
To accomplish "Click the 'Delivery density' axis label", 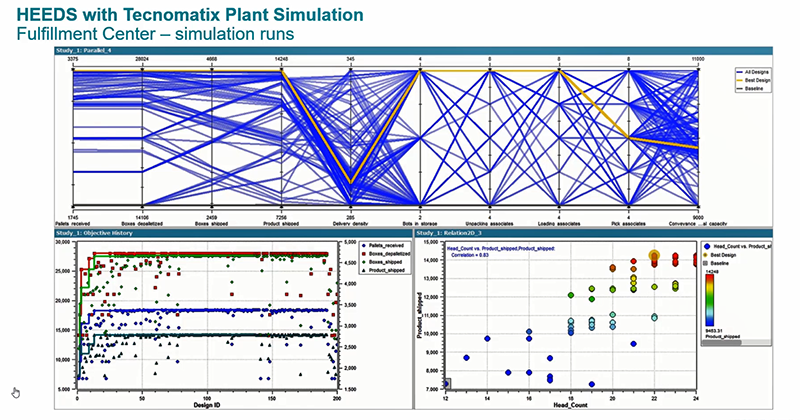I will [x=351, y=224].
